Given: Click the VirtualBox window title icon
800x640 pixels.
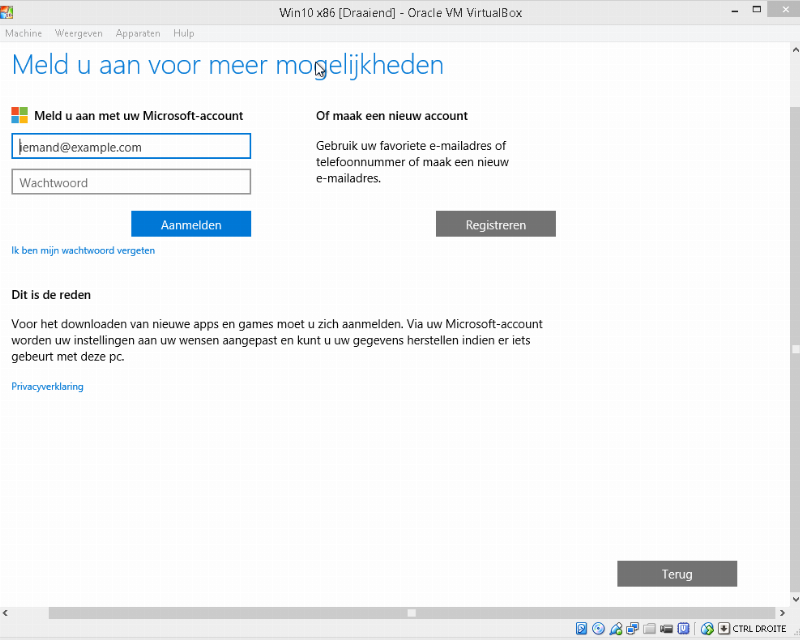Looking at the screenshot, I should 7,12.
